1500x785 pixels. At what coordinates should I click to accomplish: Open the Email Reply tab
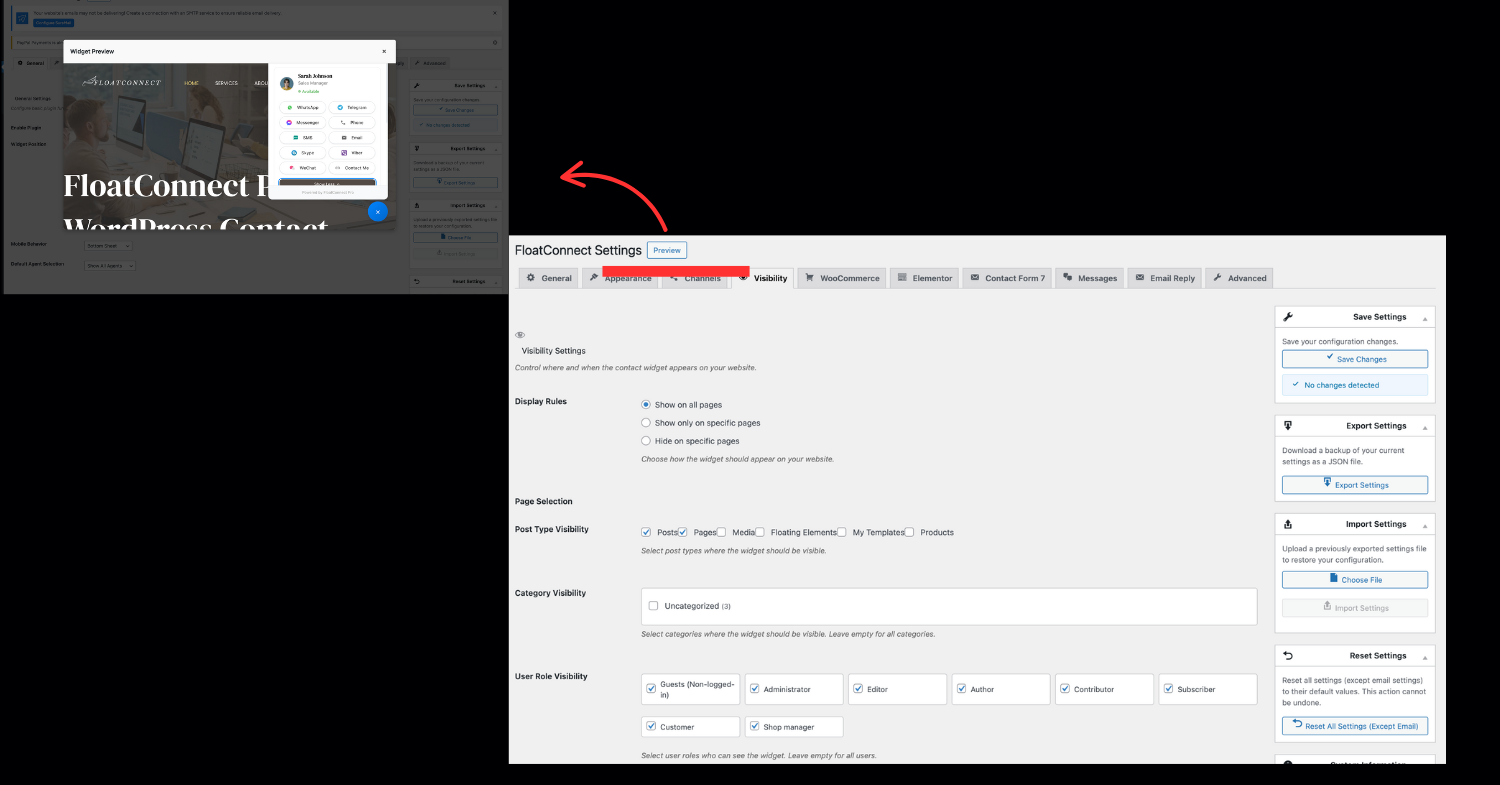pos(1165,278)
